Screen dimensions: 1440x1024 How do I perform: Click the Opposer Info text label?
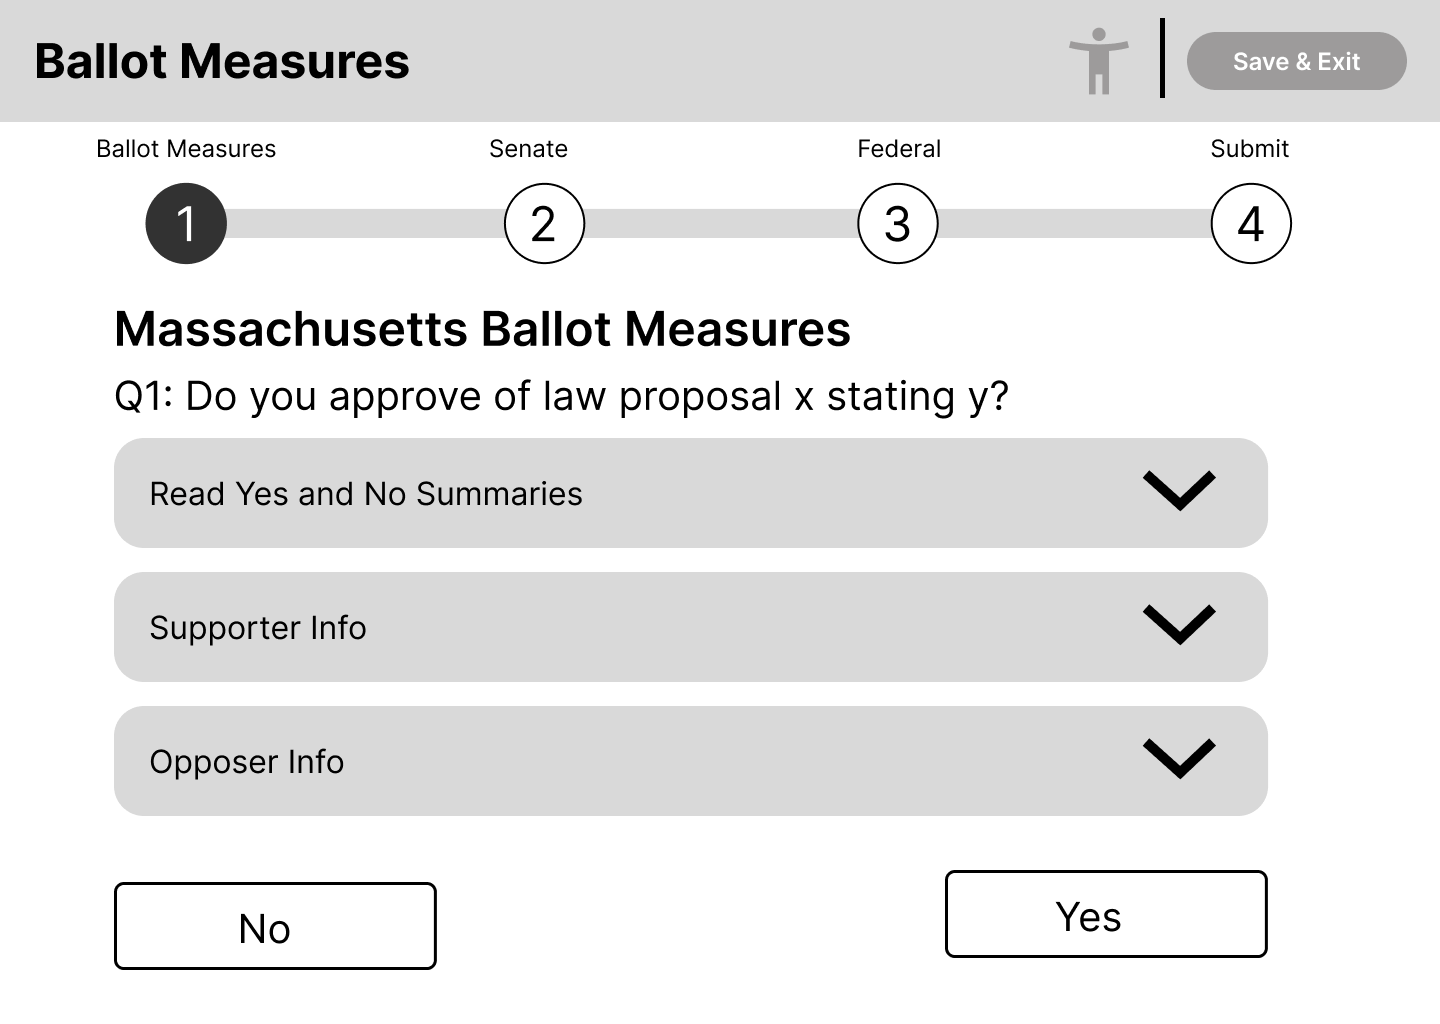pyautogui.click(x=247, y=762)
